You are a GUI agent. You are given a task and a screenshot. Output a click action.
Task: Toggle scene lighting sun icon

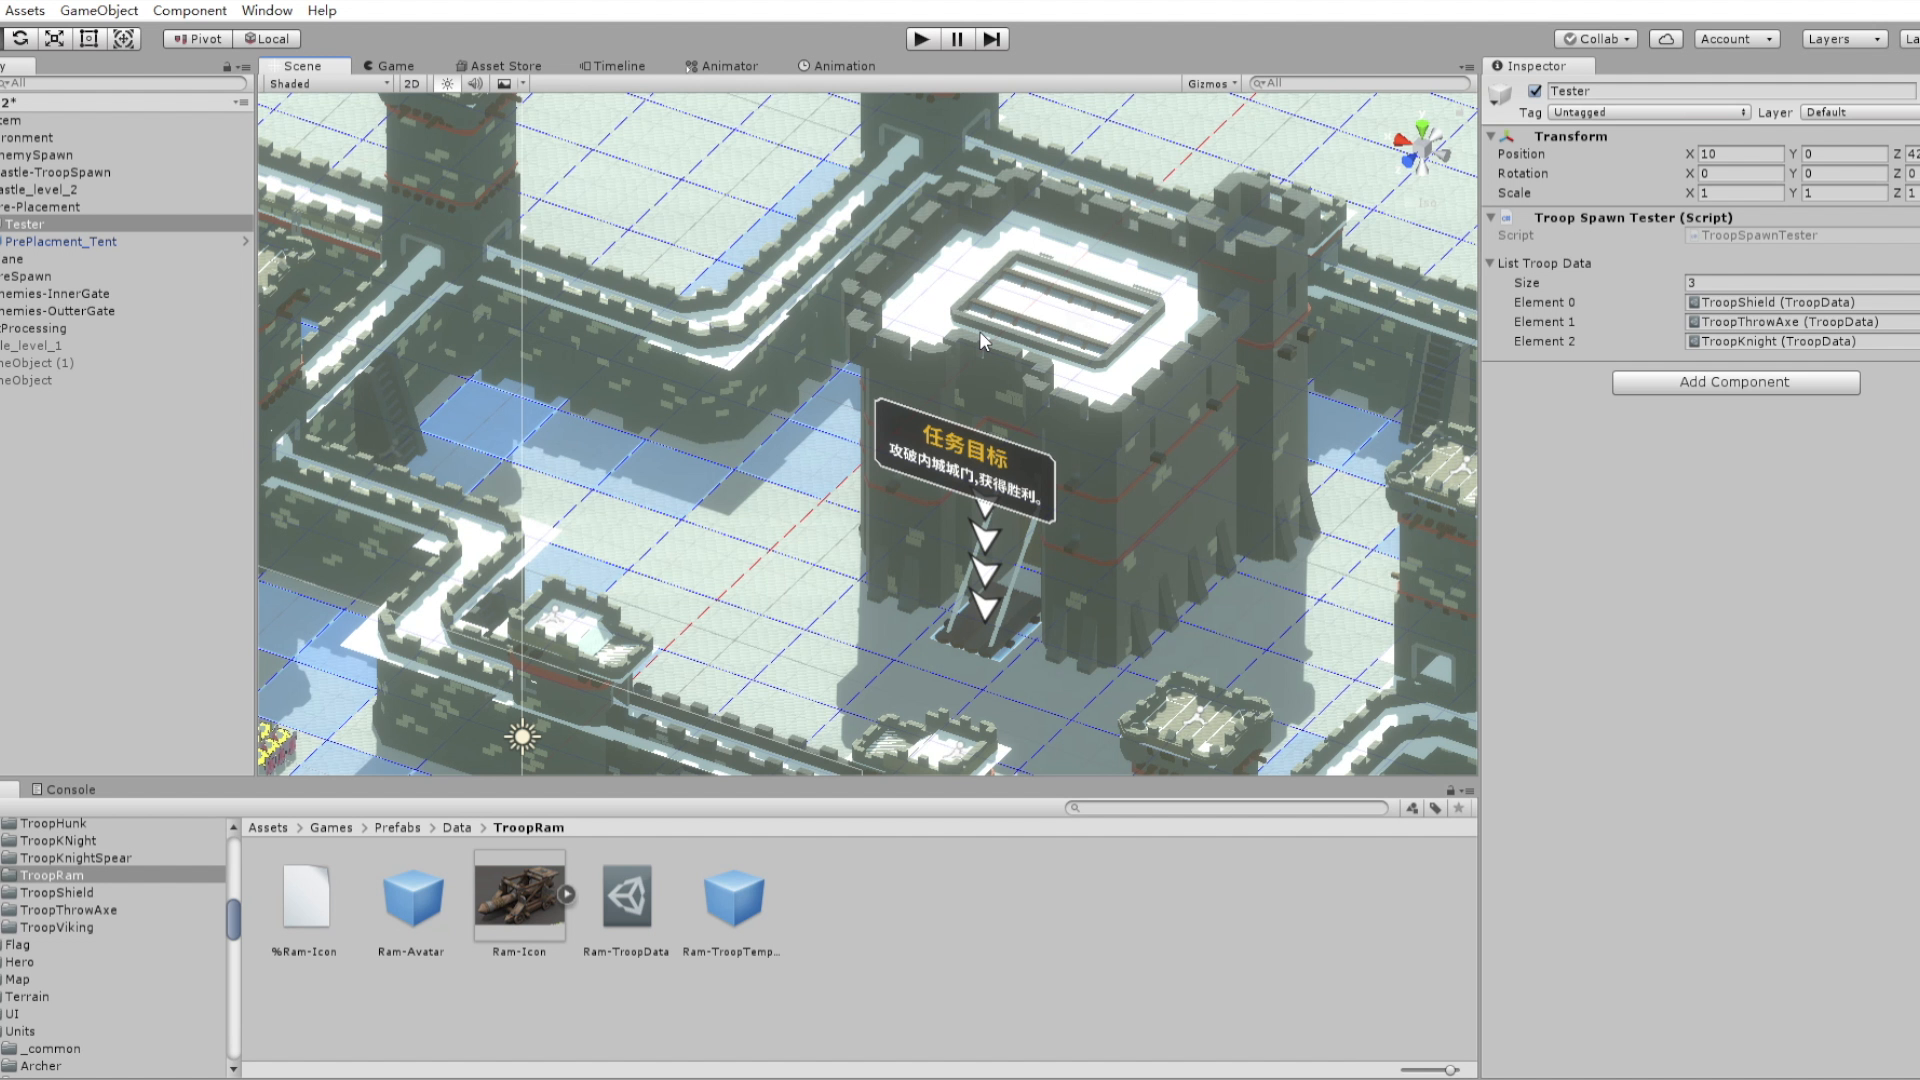coord(447,84)
